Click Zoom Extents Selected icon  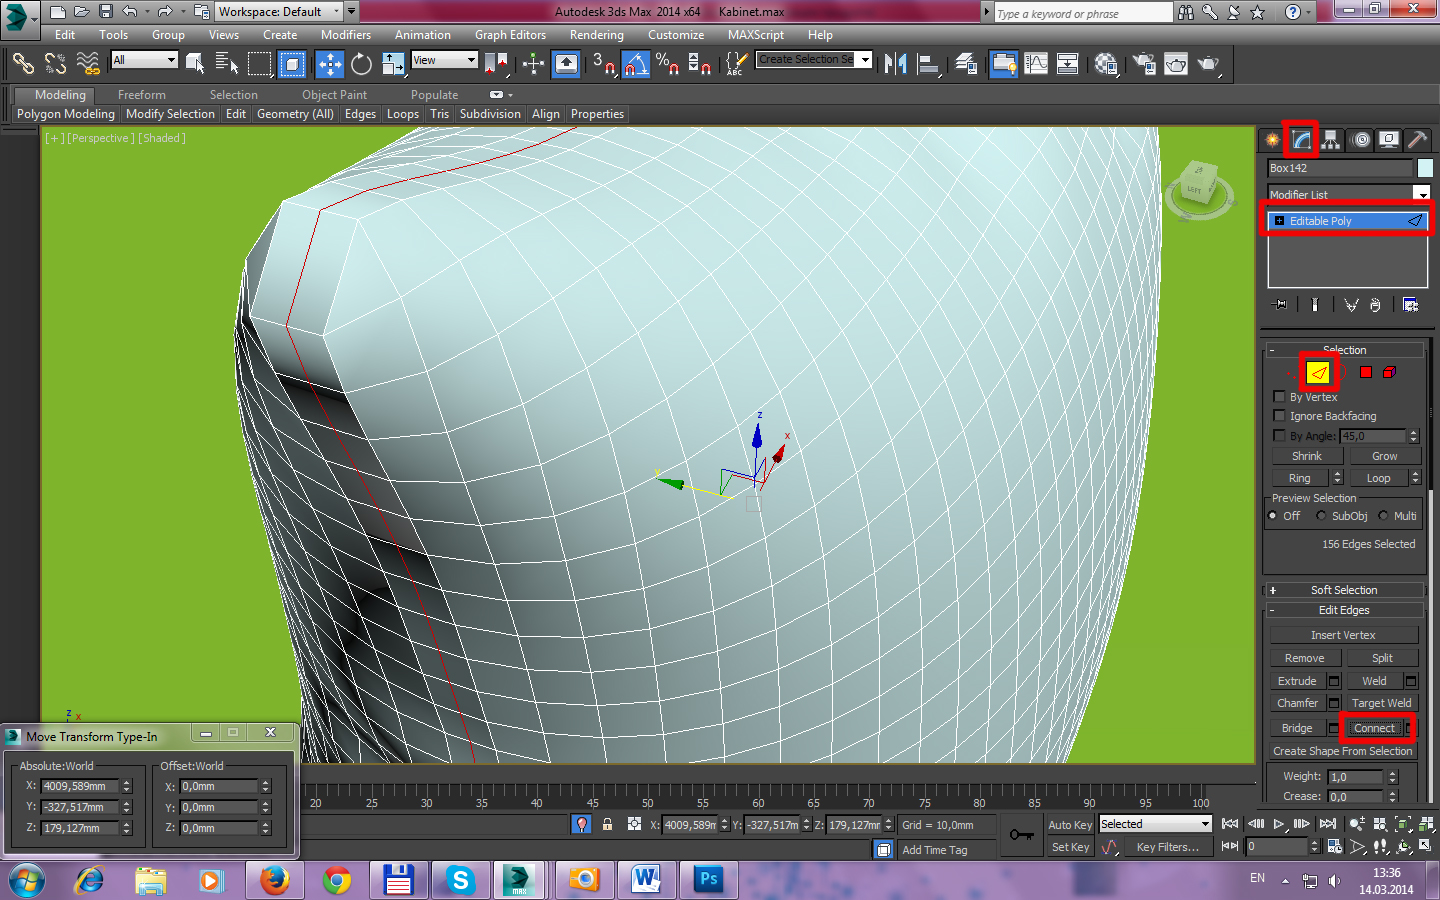(1403, 823)
